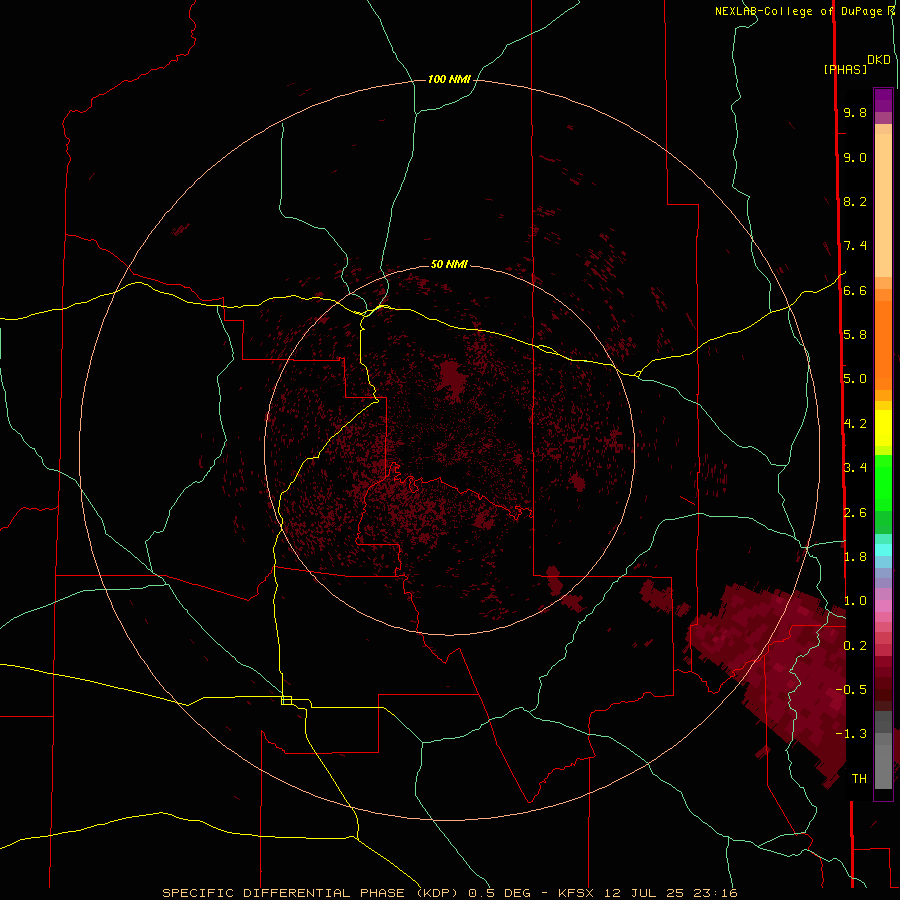Pick the peach swatch in the color bar

point(883,205)
